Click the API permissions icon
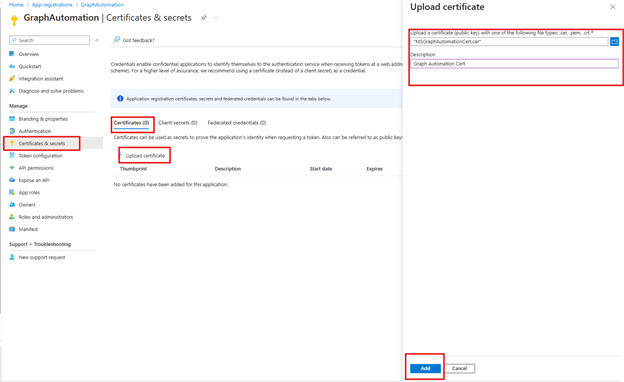 point(12,168)
